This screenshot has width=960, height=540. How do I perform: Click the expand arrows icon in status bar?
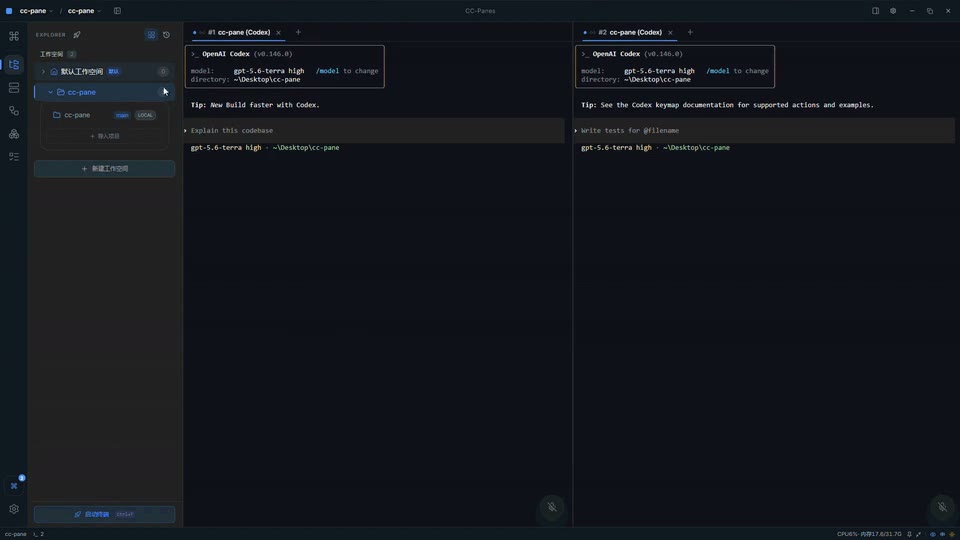pyautogui.click(x=918, y=534)
